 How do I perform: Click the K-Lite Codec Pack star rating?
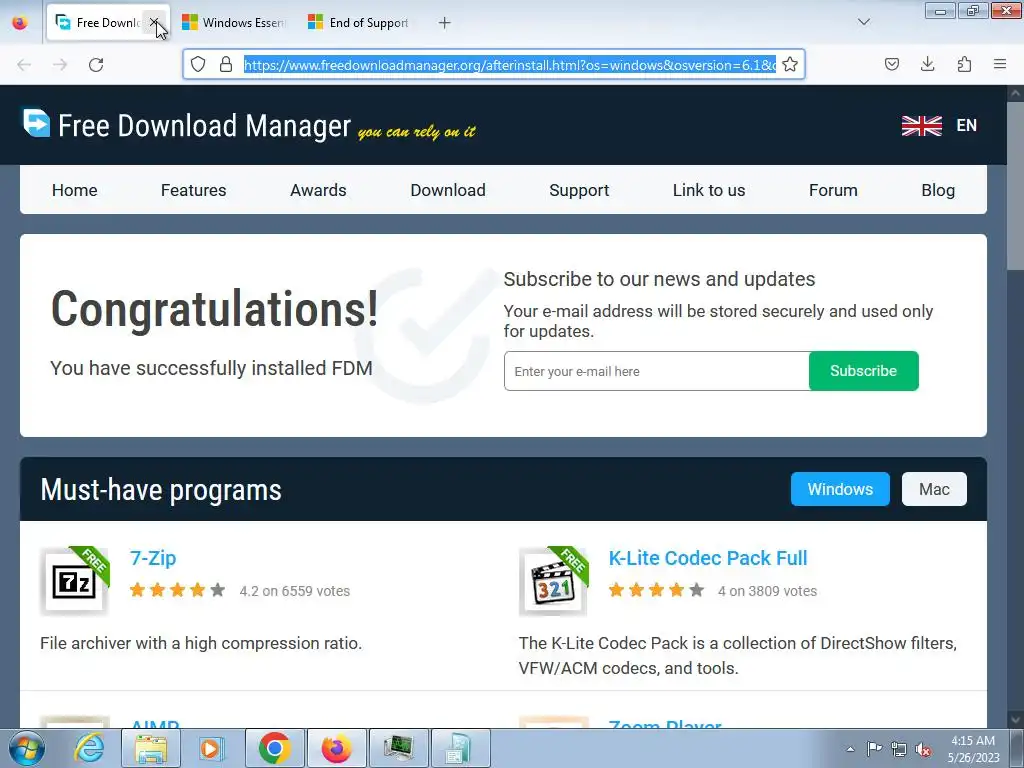pyautogui.click(x=656, y=590)
